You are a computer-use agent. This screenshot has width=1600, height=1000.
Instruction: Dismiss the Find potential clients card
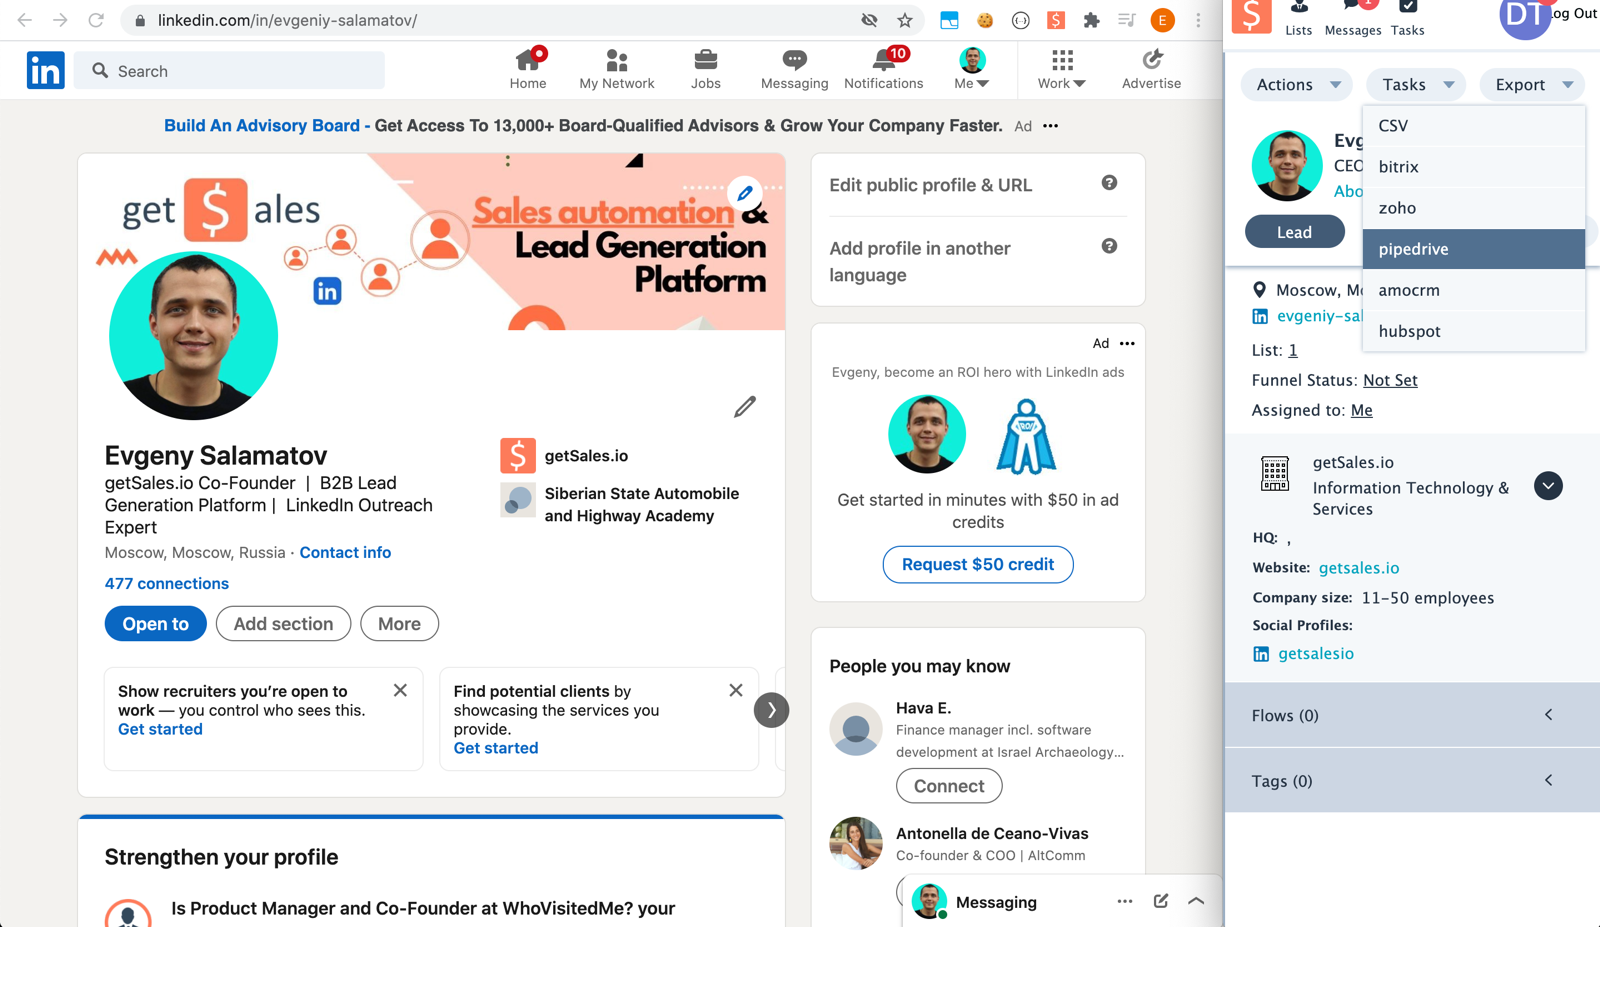pos(736,690)
